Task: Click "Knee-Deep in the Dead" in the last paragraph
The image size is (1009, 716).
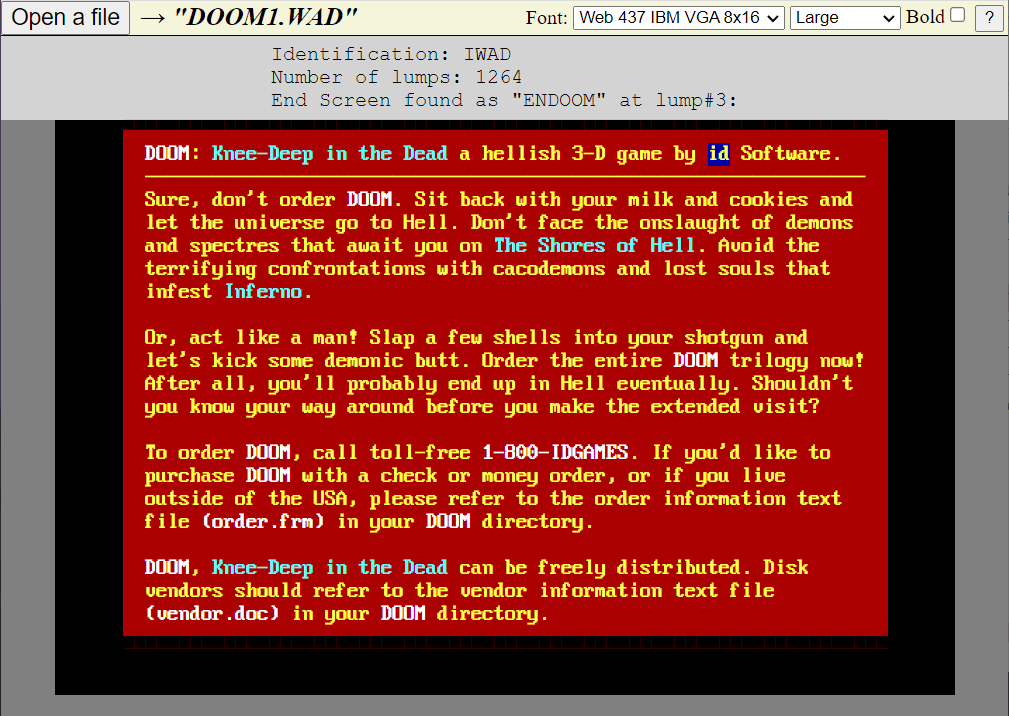Action: [x=329, y=567]
